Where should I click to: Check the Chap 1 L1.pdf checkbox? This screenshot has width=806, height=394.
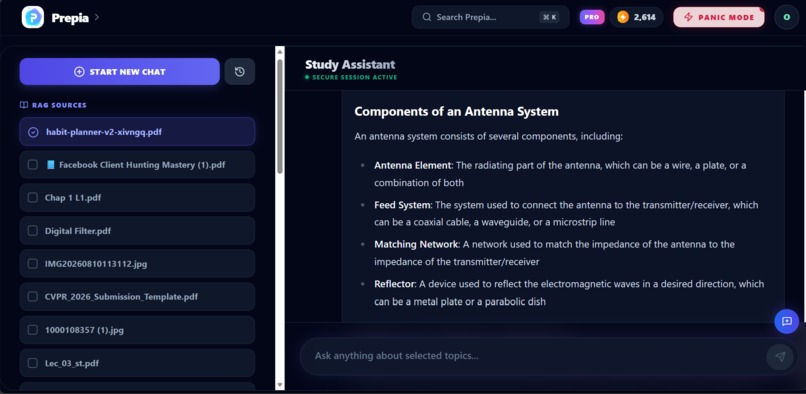pyautogui.click(x=33, y=198)
